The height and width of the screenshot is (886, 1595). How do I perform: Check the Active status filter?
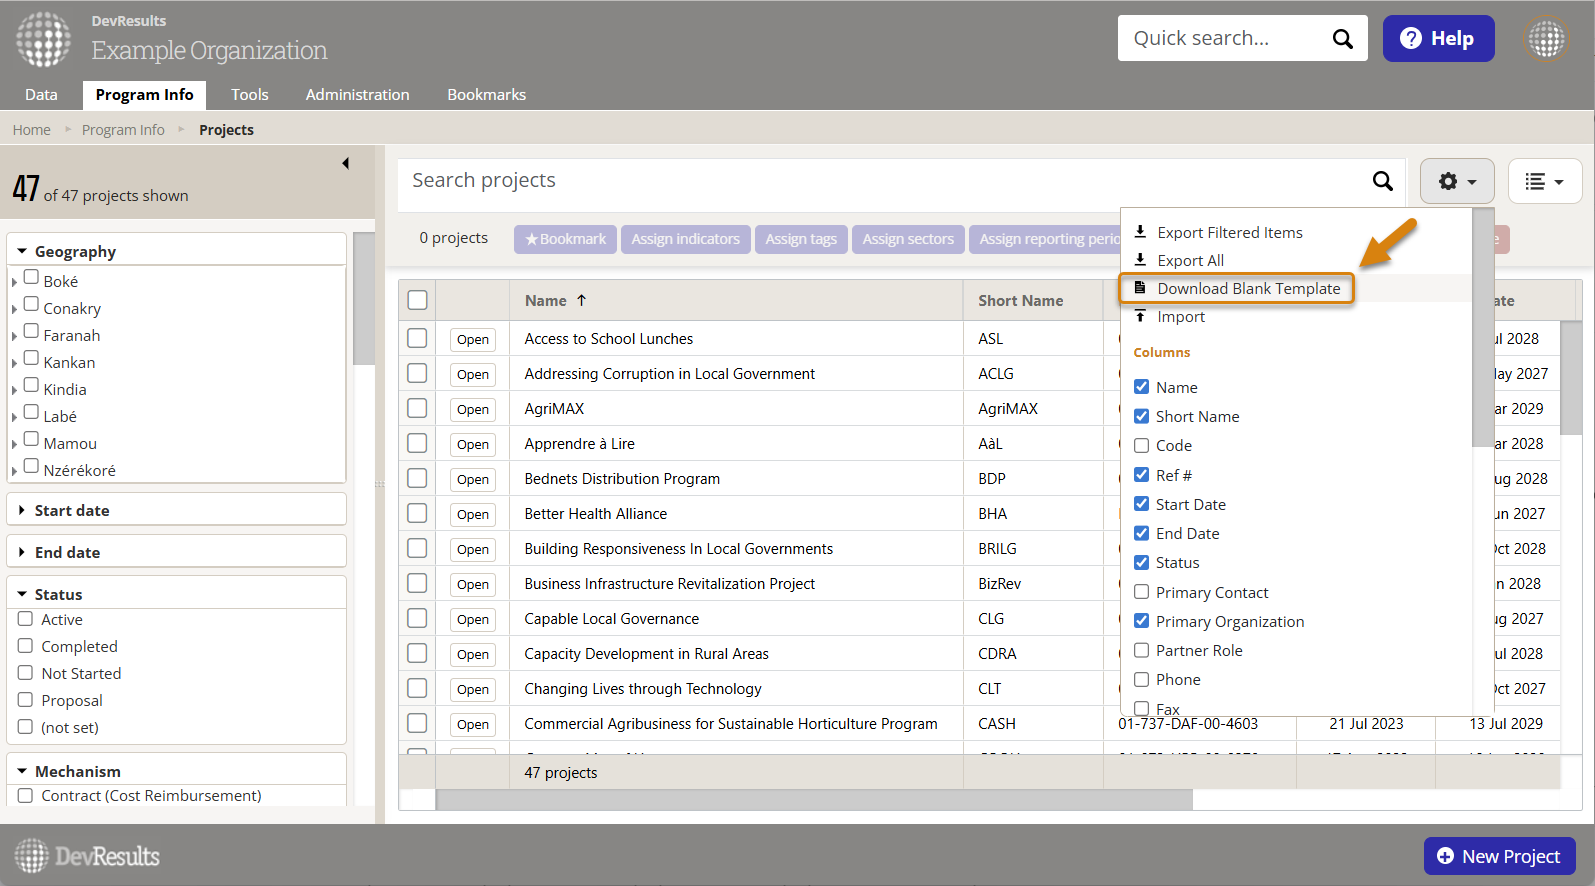[x=26, y=619]
